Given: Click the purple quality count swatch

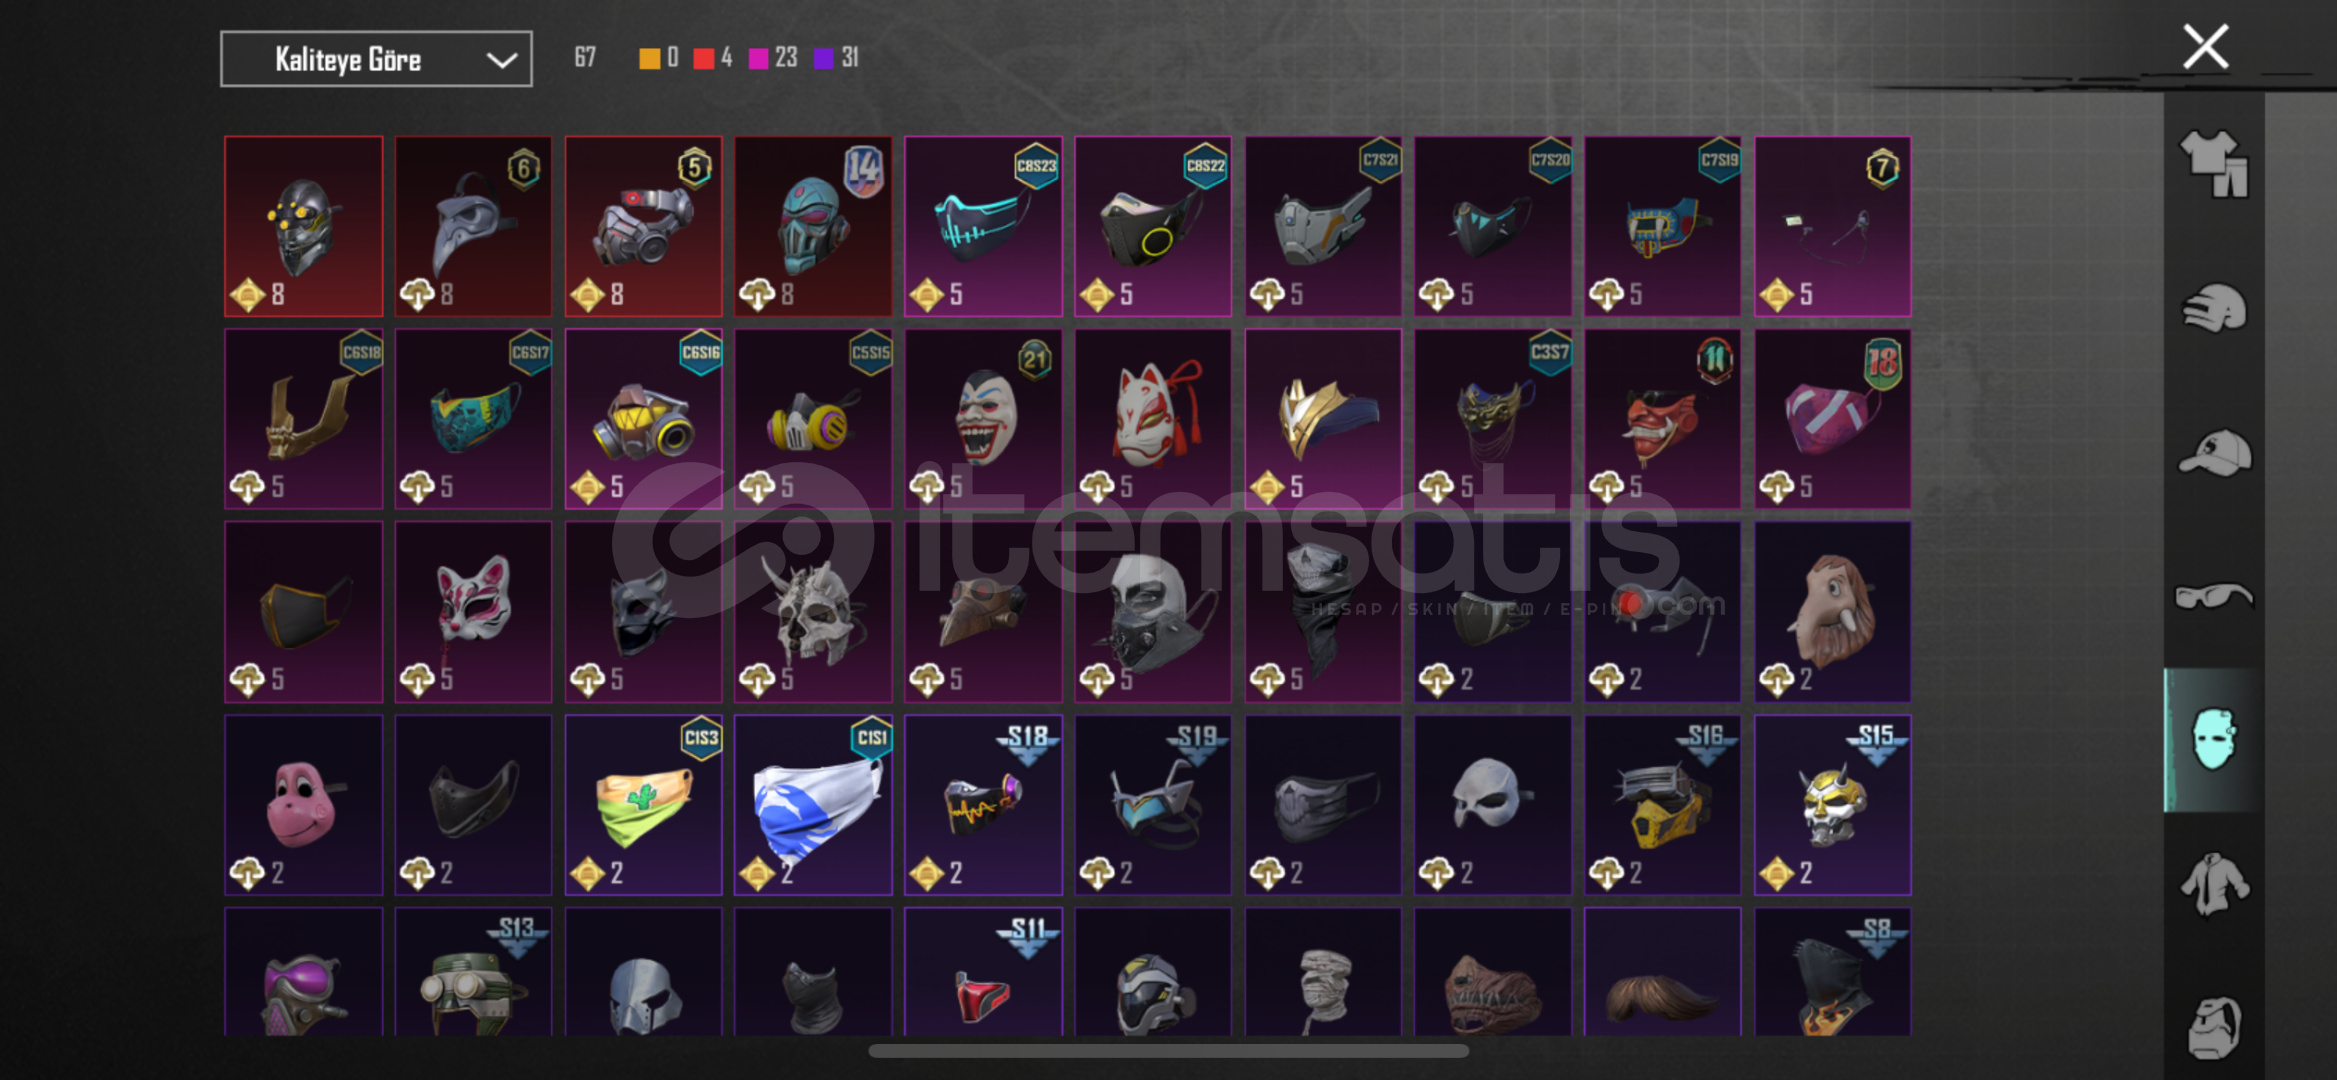Looking at the screenshot, I should pos(824,59).
